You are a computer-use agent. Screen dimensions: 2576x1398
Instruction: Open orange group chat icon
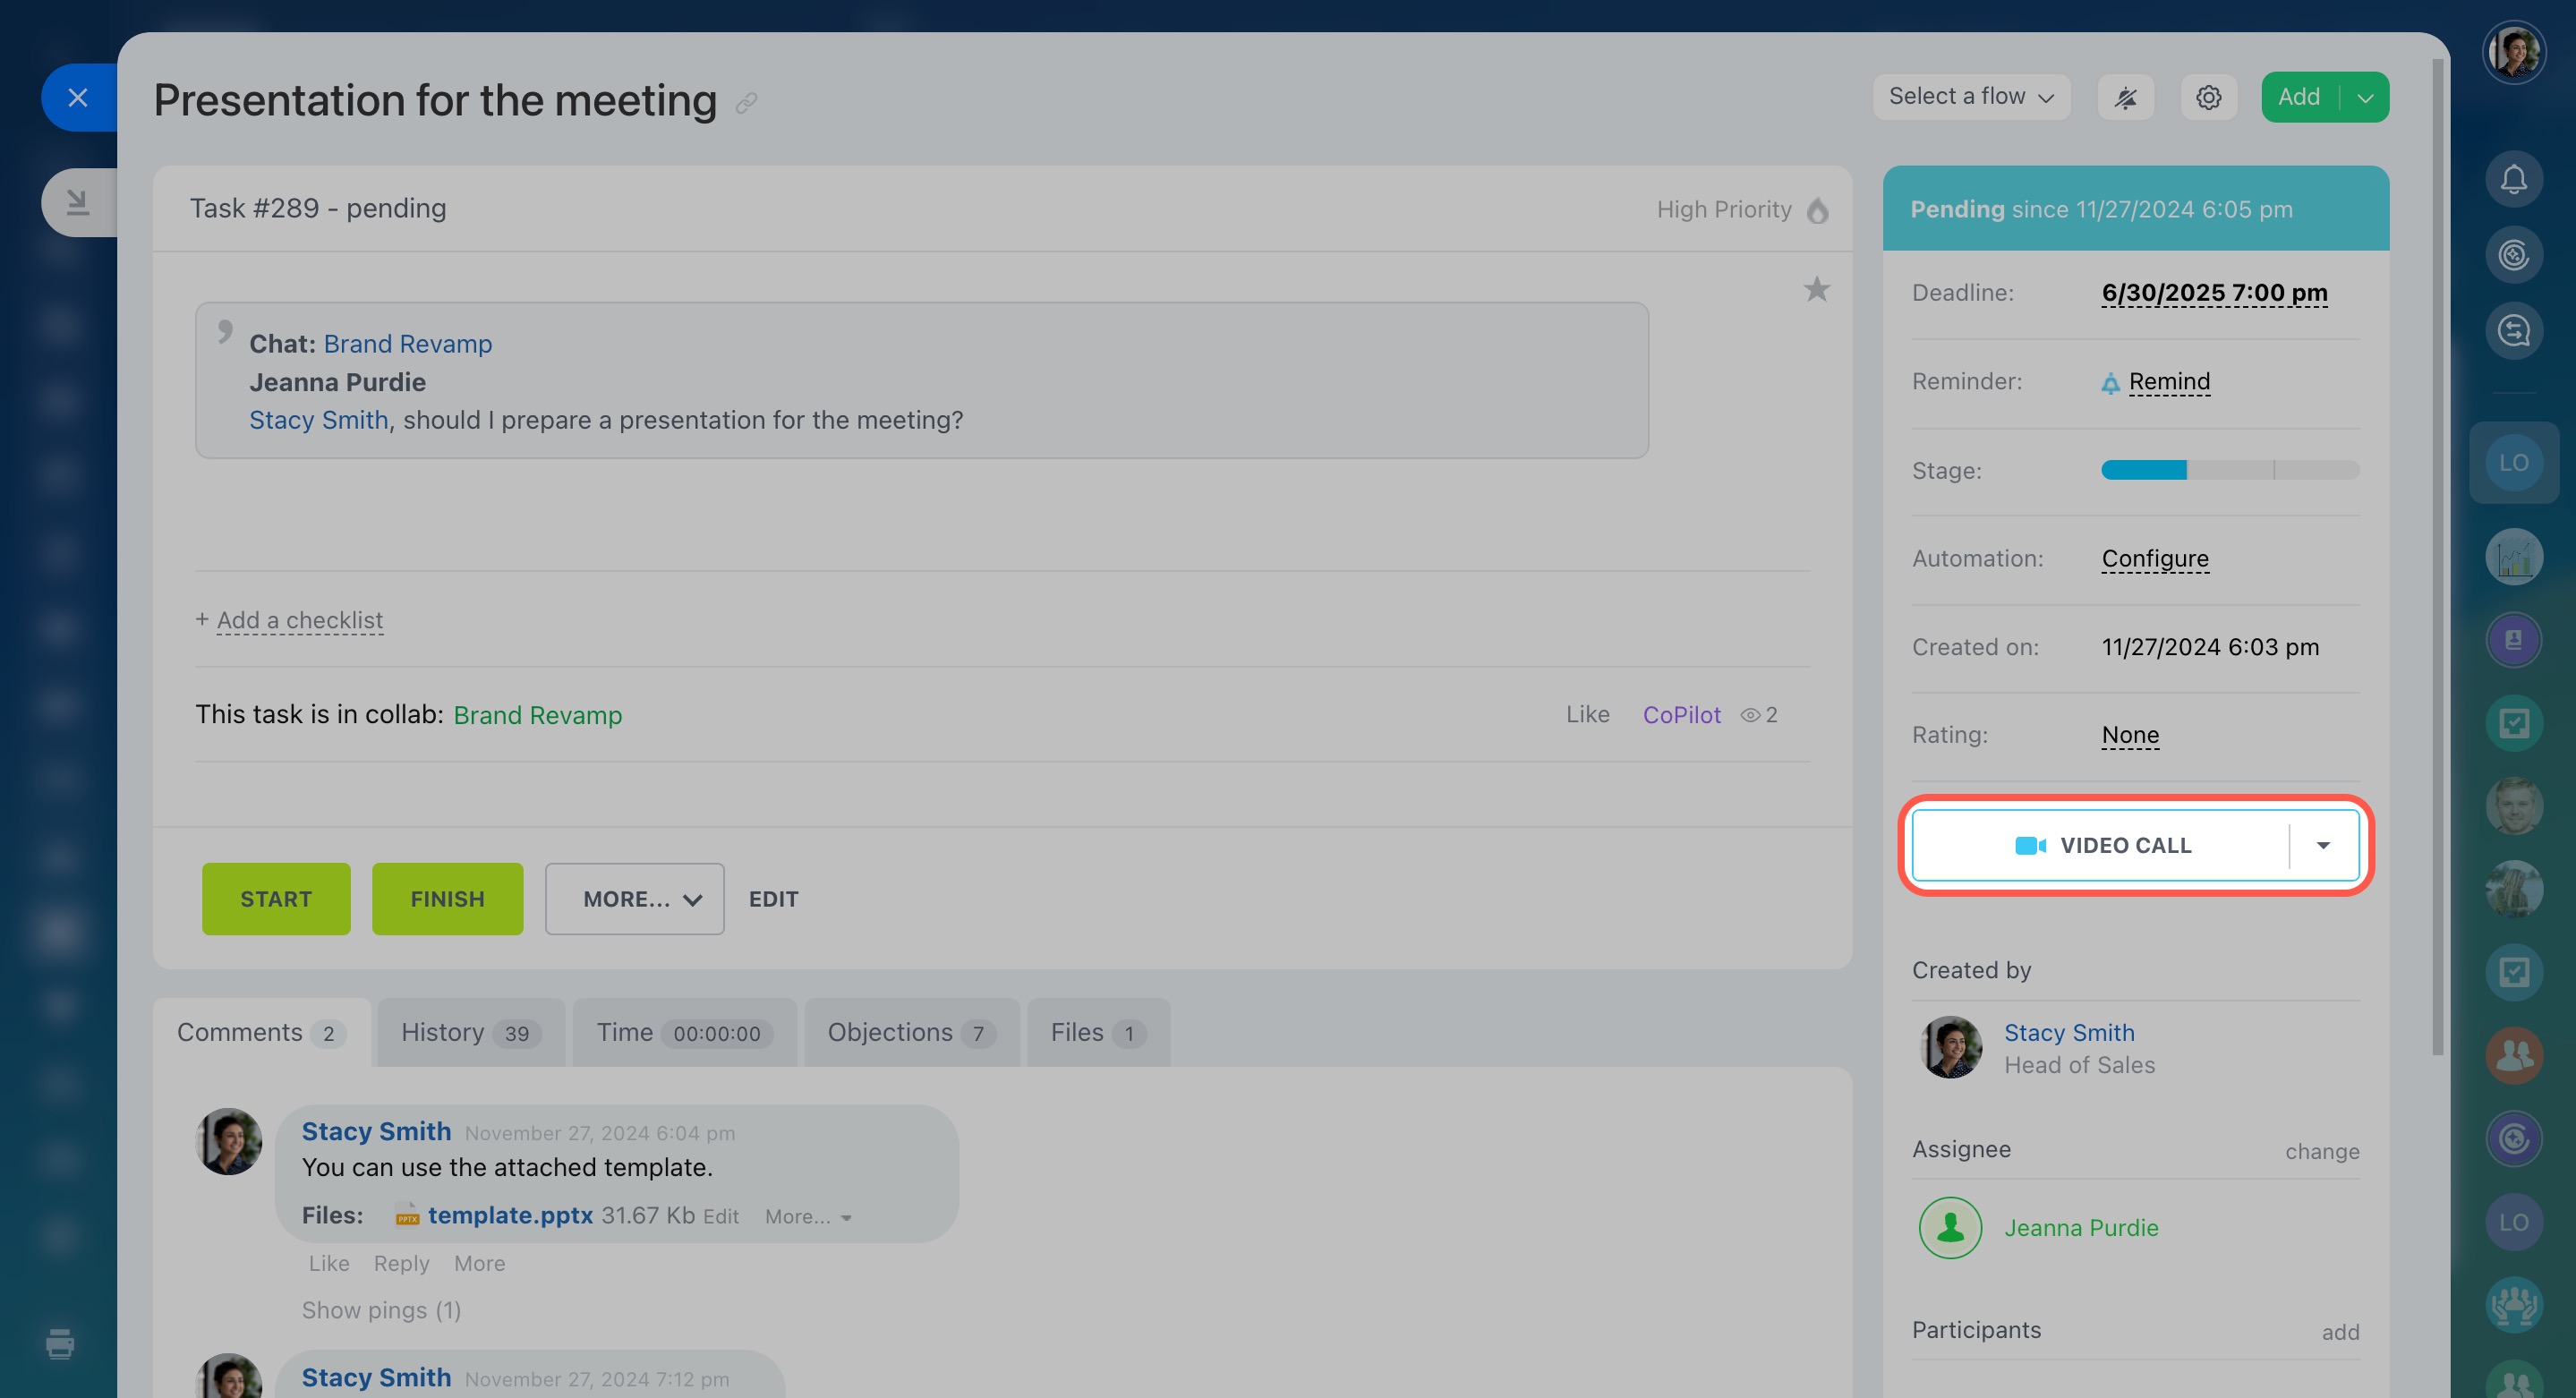[x=2514, y=1055]
